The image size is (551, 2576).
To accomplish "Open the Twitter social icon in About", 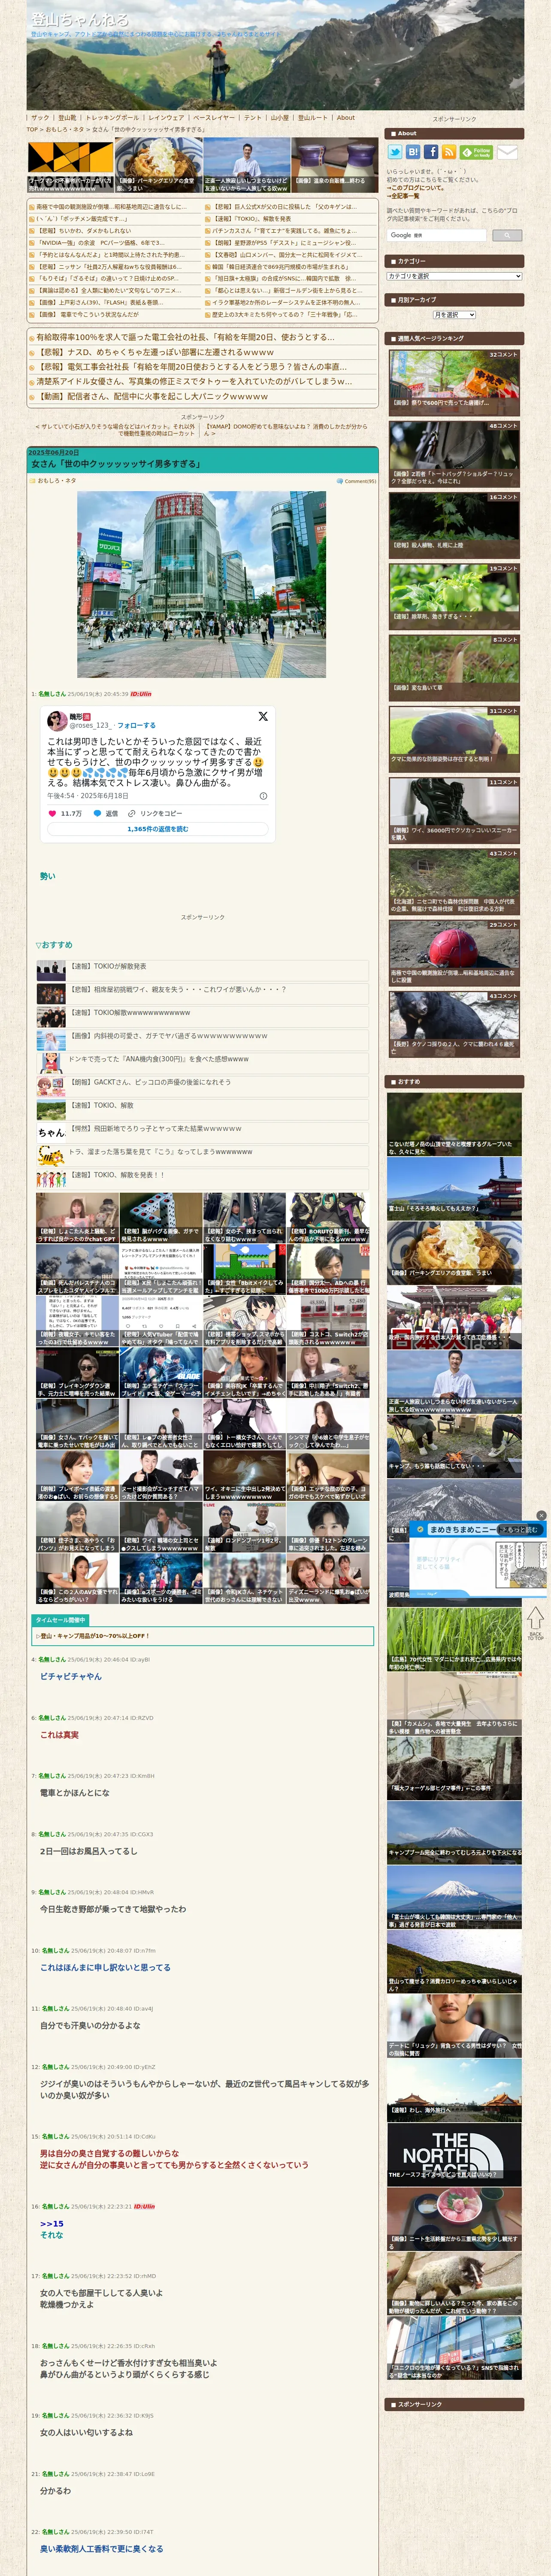I will point(395,152).
